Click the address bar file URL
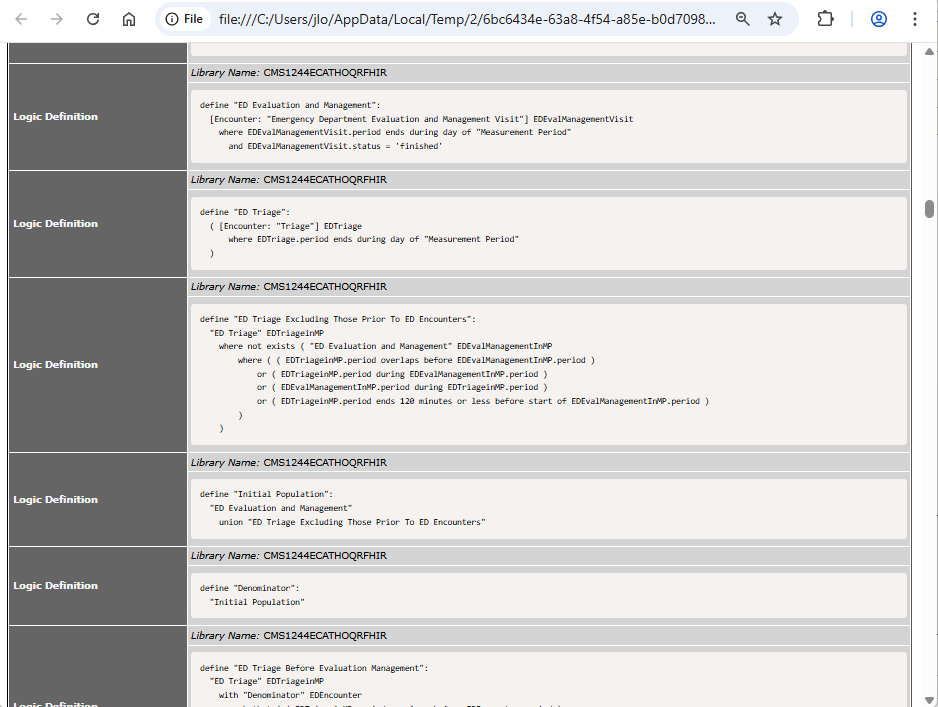 tap(467, 19)
